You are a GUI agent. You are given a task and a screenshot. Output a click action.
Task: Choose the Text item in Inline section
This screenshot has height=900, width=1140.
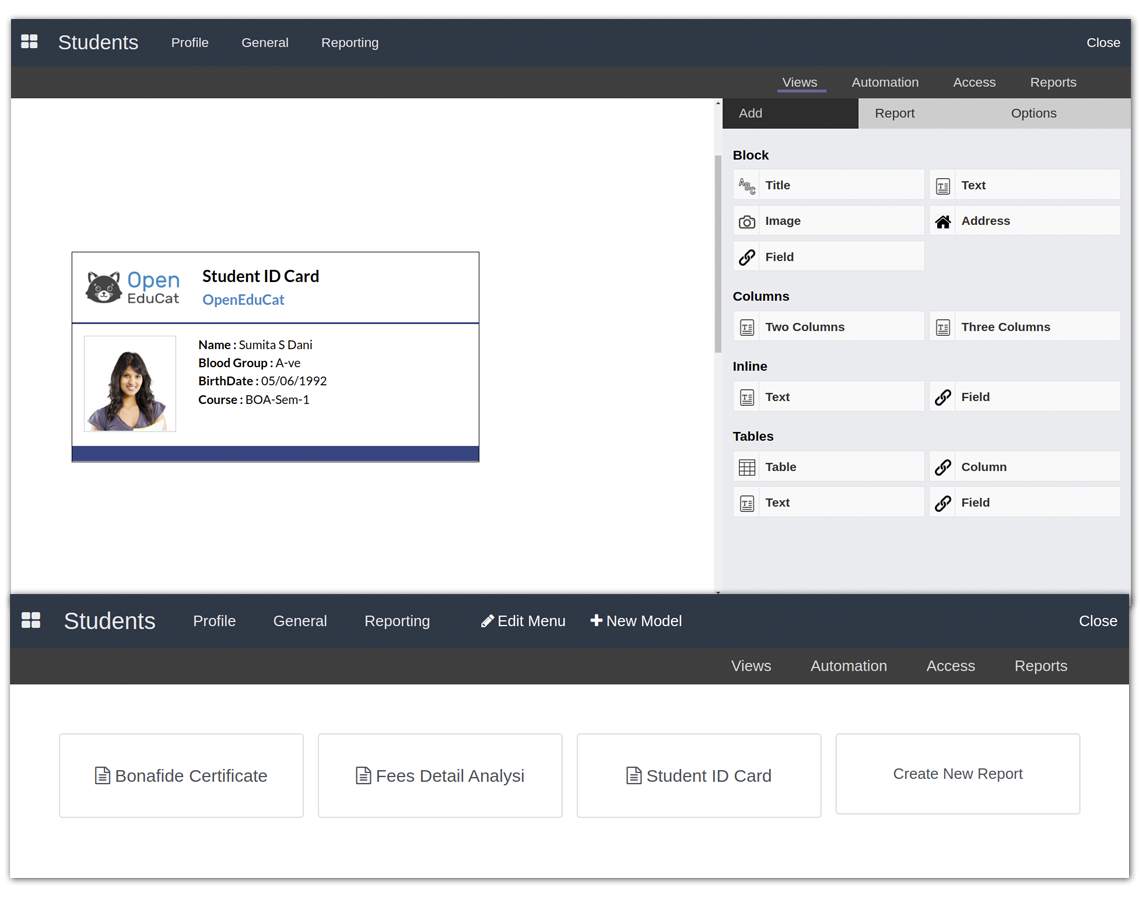point(828,397)
